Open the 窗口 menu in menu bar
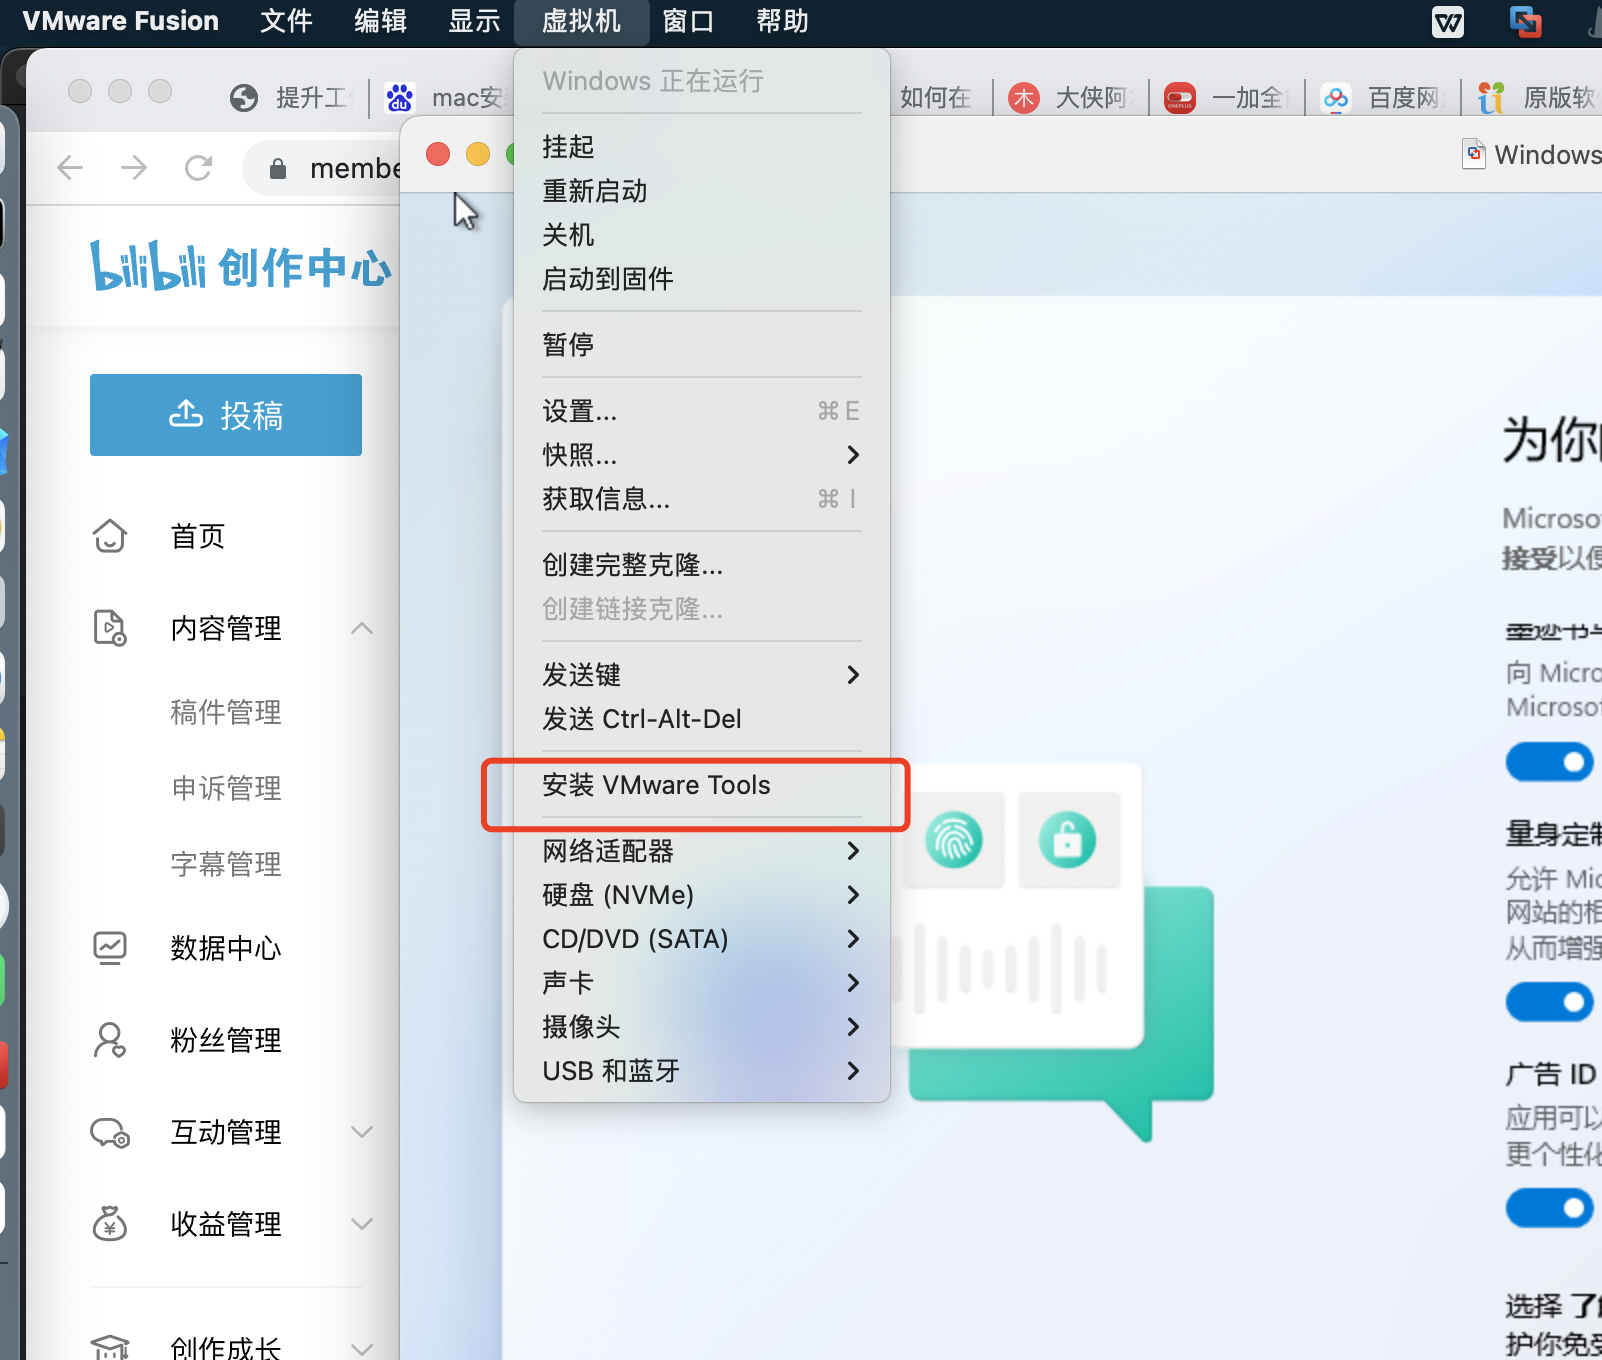The image size is (1602, 1360). (688, 21)
